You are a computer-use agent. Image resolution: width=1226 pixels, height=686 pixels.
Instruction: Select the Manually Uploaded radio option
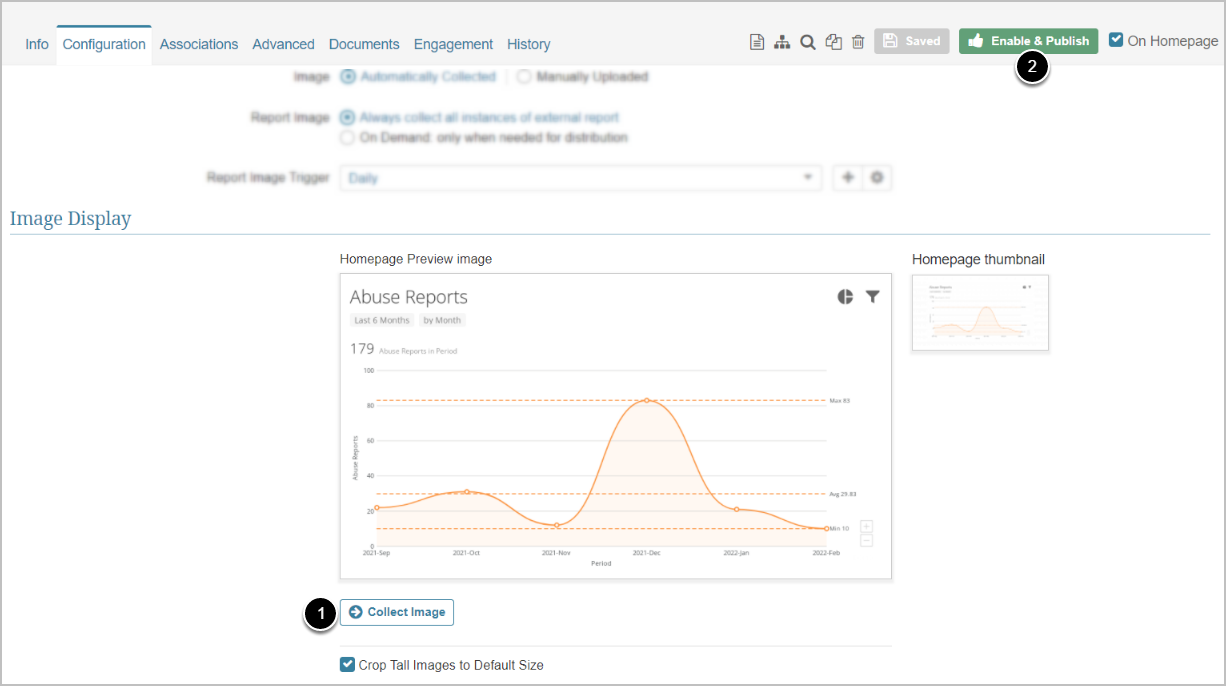[x=524, y=77]
